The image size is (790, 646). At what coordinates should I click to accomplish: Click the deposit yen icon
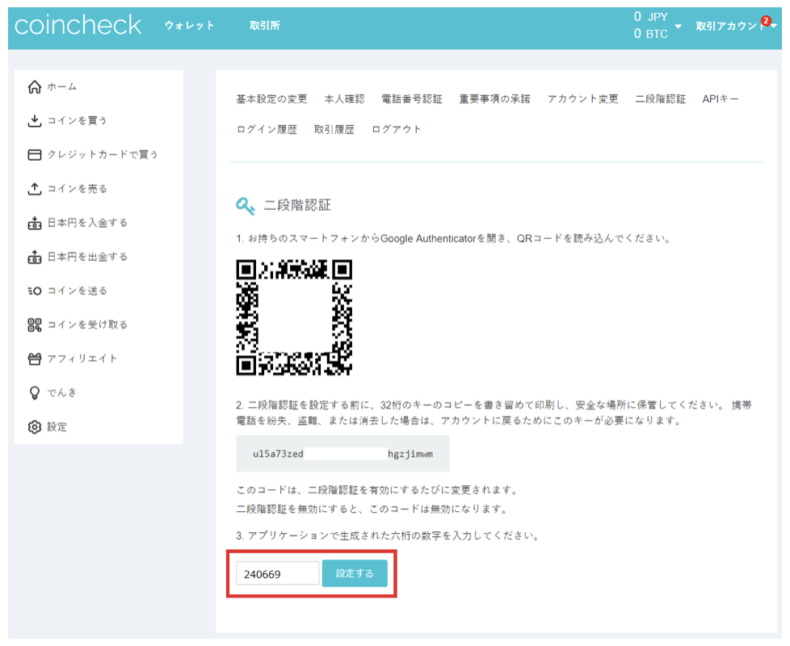coord(34,223)
